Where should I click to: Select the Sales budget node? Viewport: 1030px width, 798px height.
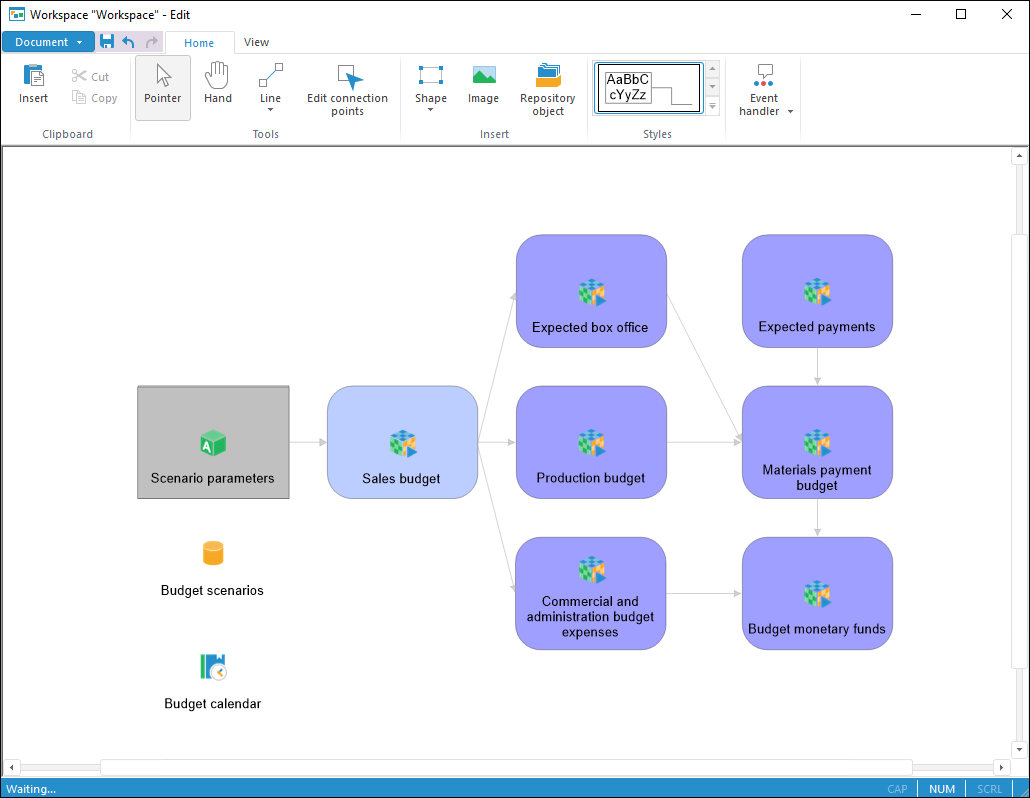(402, 442)
